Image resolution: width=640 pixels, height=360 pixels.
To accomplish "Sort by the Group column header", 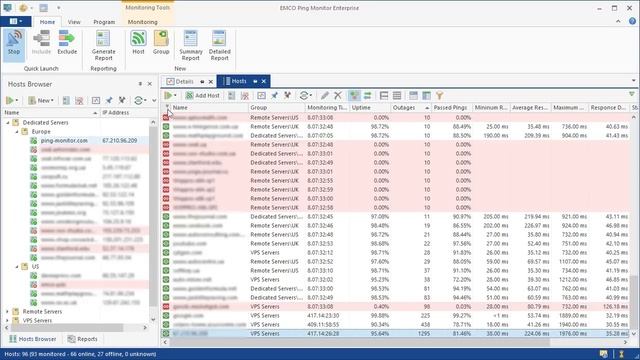I will [276, 107].
